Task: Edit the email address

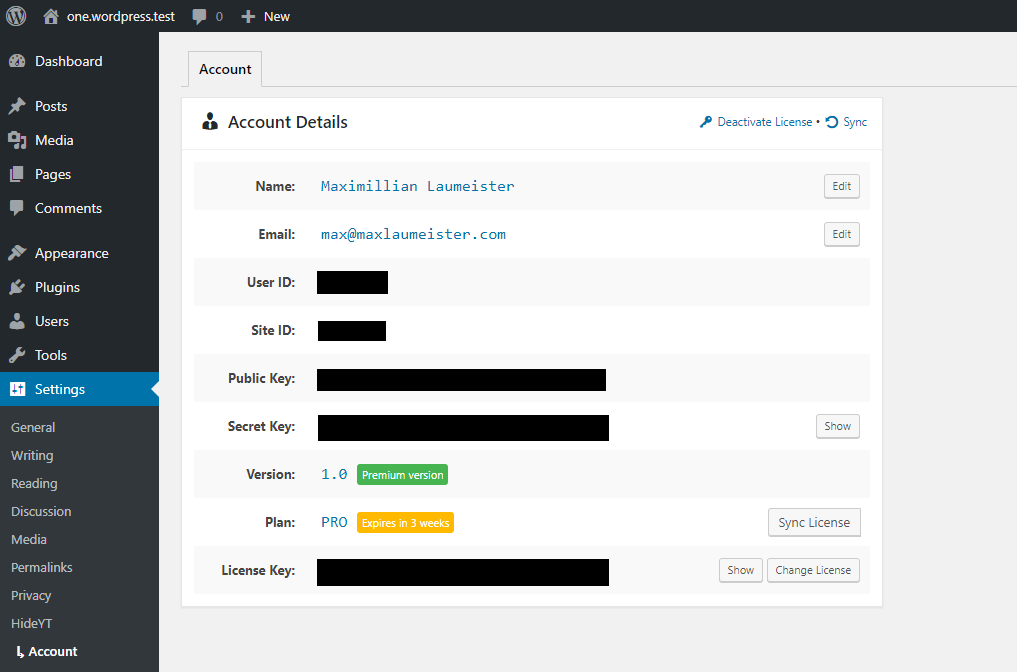Action: [841, 233]
